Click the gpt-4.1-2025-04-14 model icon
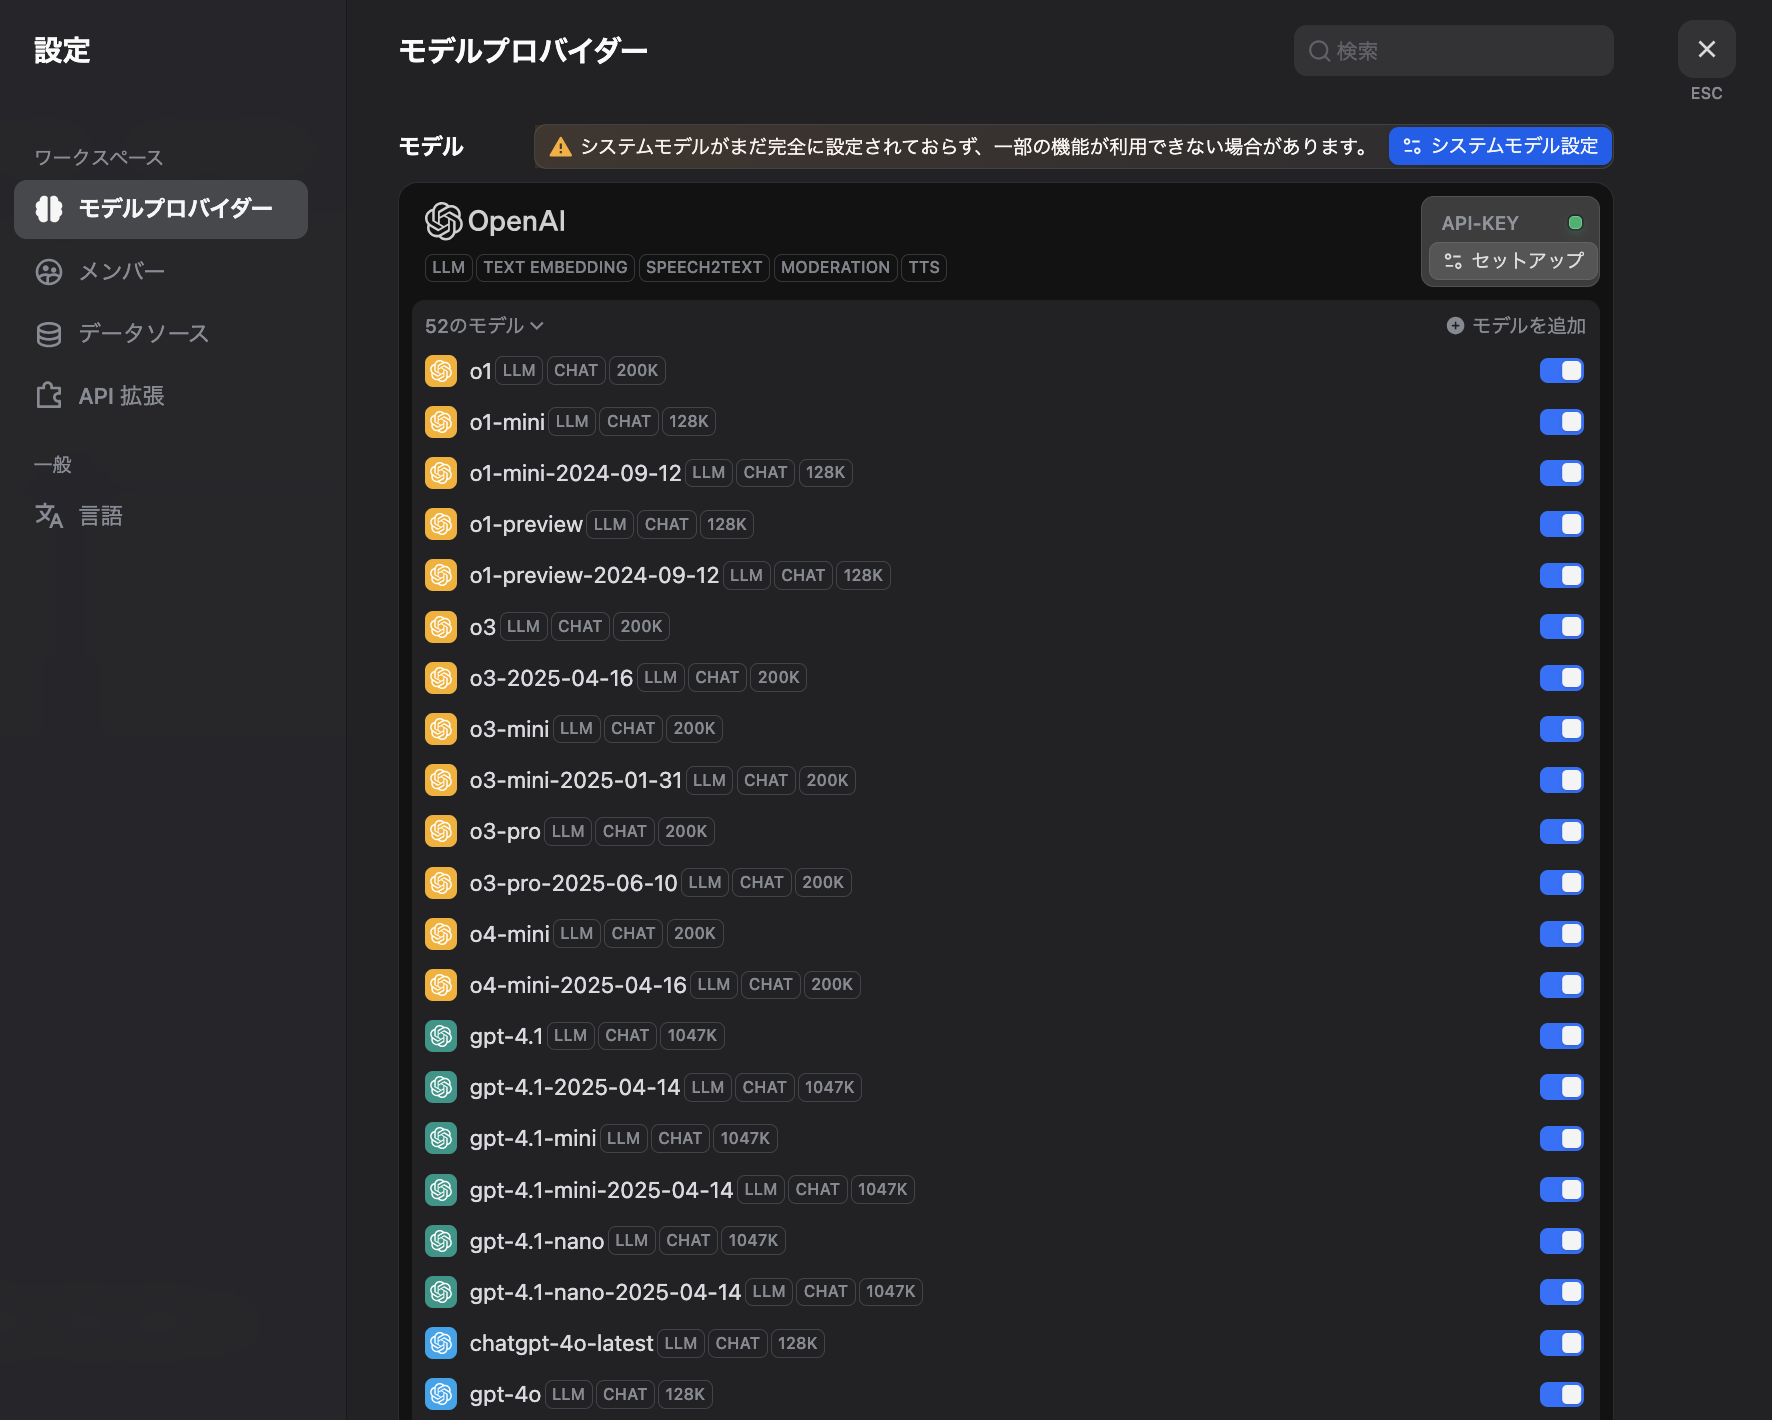The width and height of the screenshot is (1772, 1420). (x=441, y=1087)
